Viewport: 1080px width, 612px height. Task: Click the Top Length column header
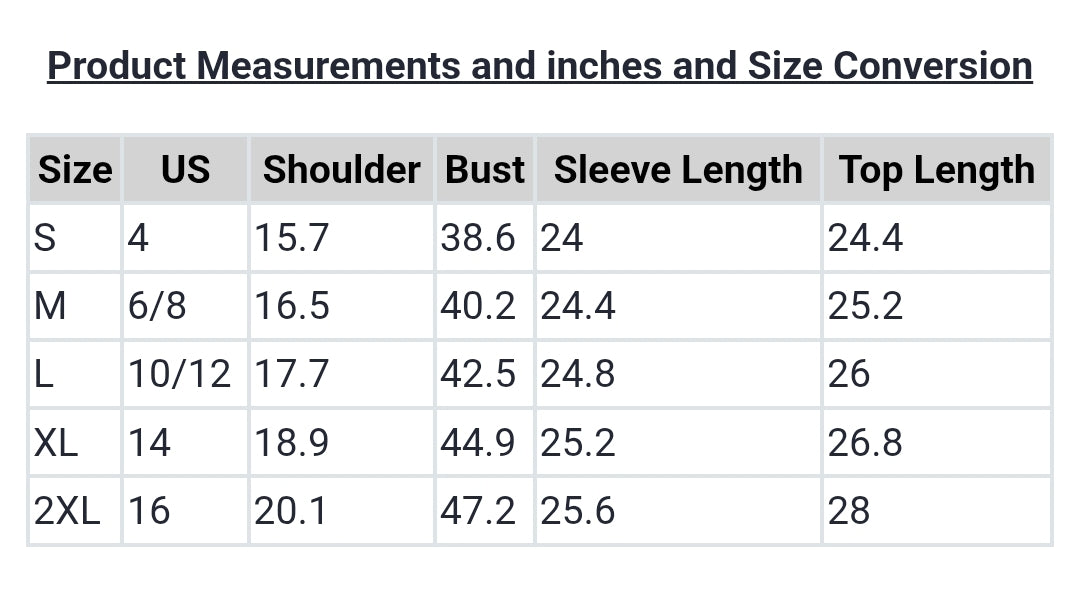point(936,170)
